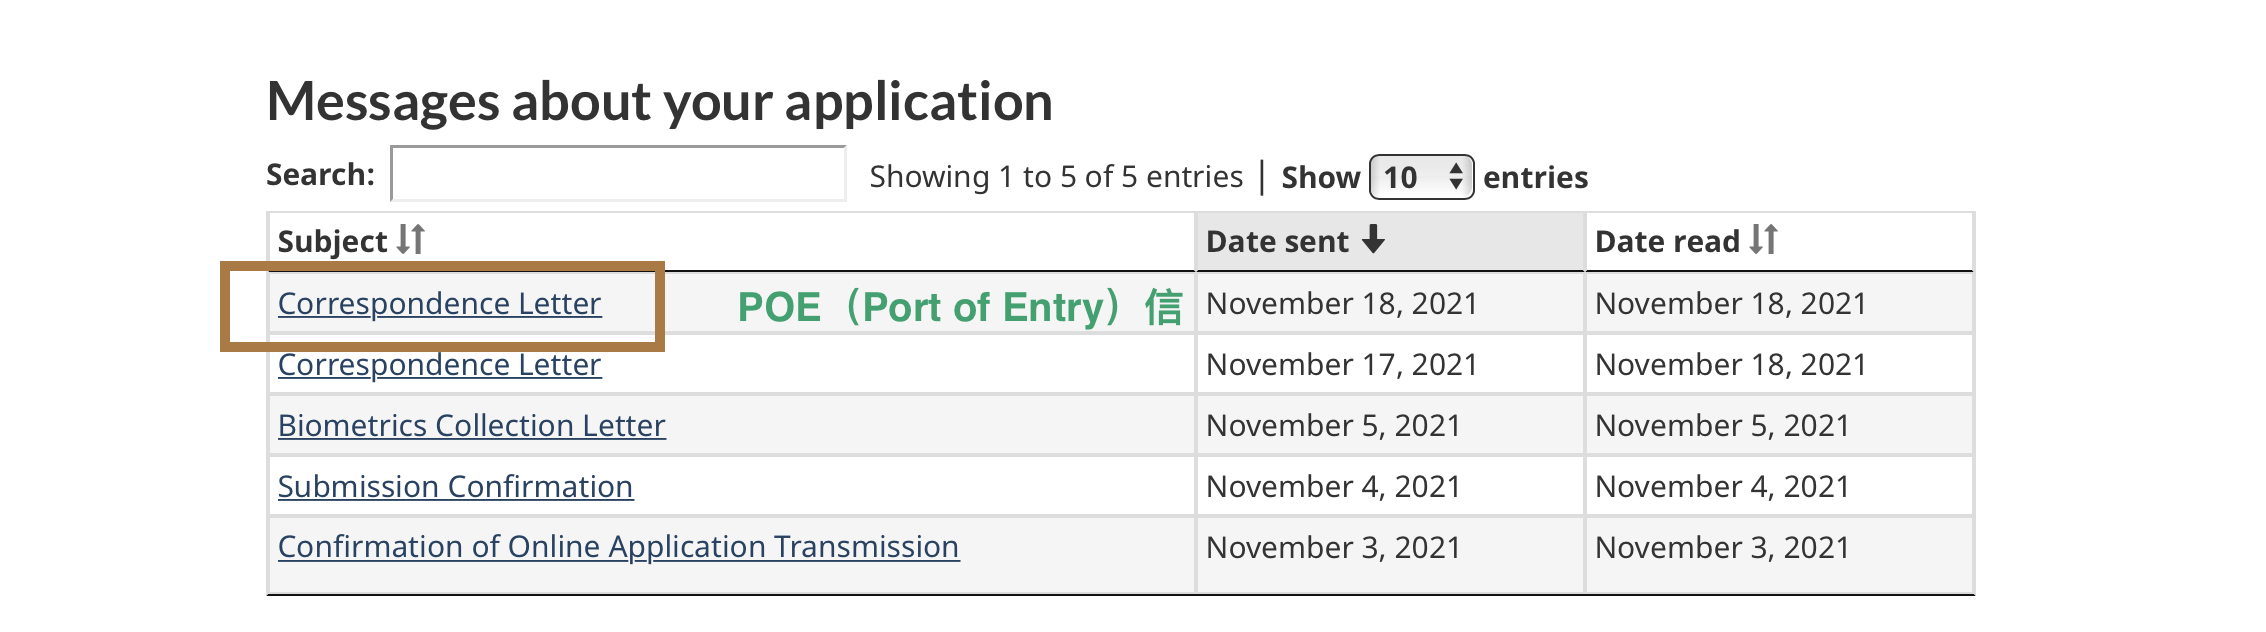The image size is (2266, 632).
Task: Open the Biometrics Collection Letter
Action: (x=472, y=425)
